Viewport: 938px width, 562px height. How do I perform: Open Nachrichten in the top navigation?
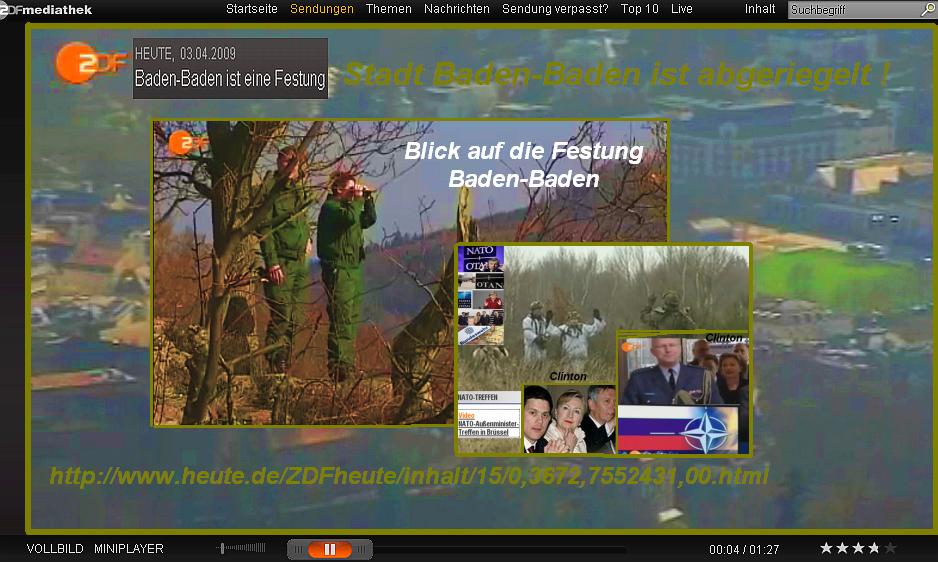456,9
